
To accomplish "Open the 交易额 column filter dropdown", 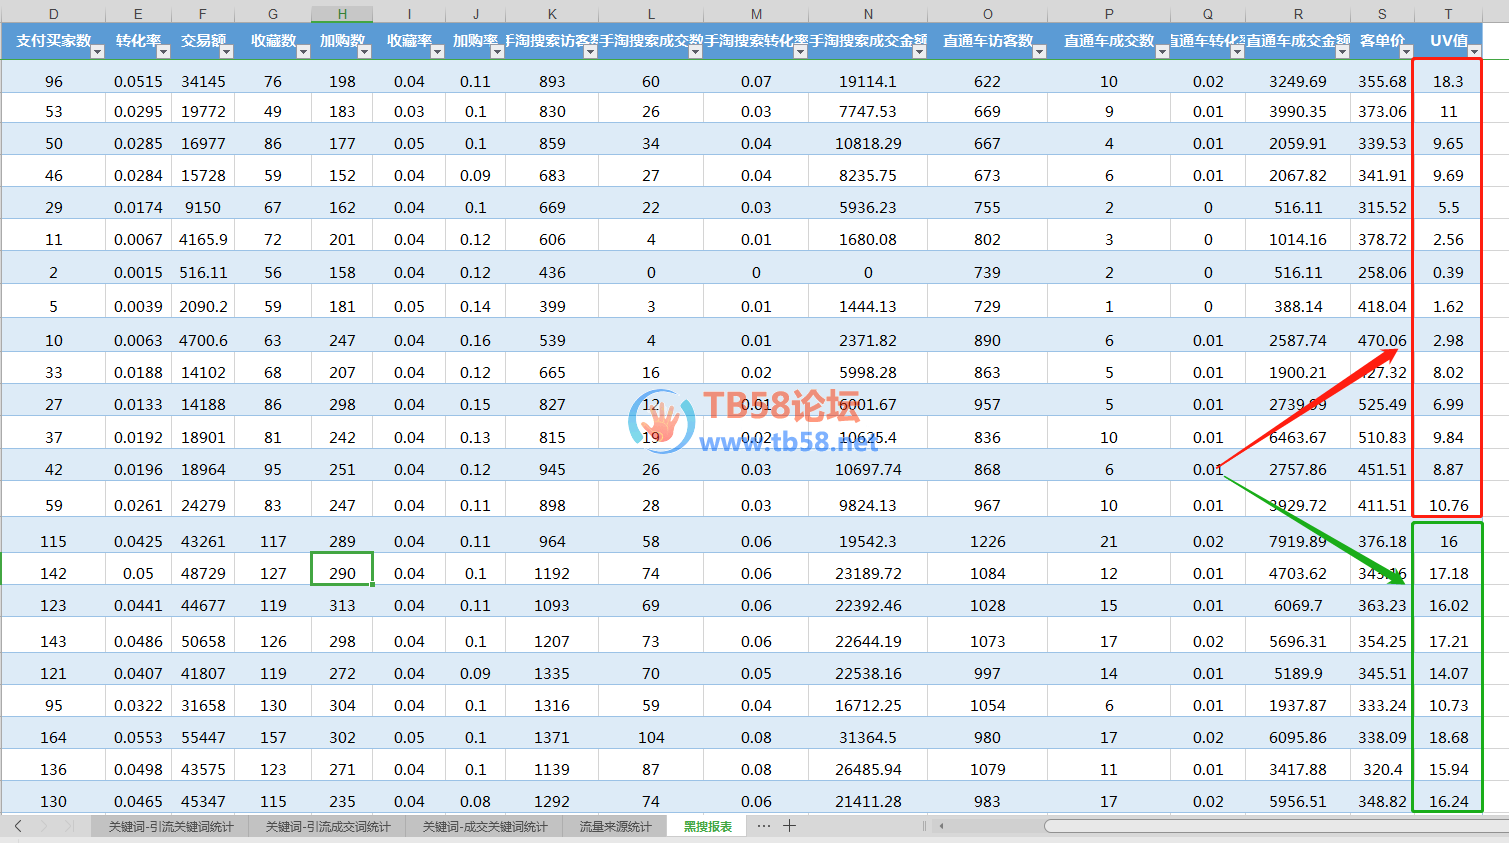I will click(x=226, y=51).
